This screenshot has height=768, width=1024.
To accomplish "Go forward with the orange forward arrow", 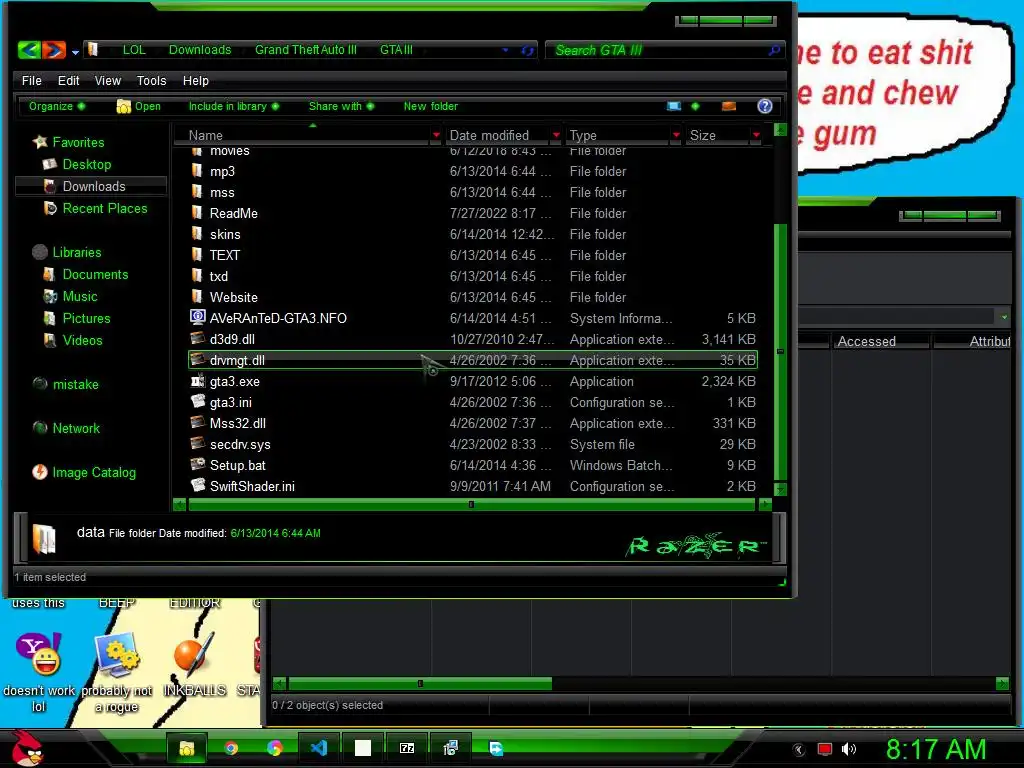I will pyautogui.click(x=54, y=50).
